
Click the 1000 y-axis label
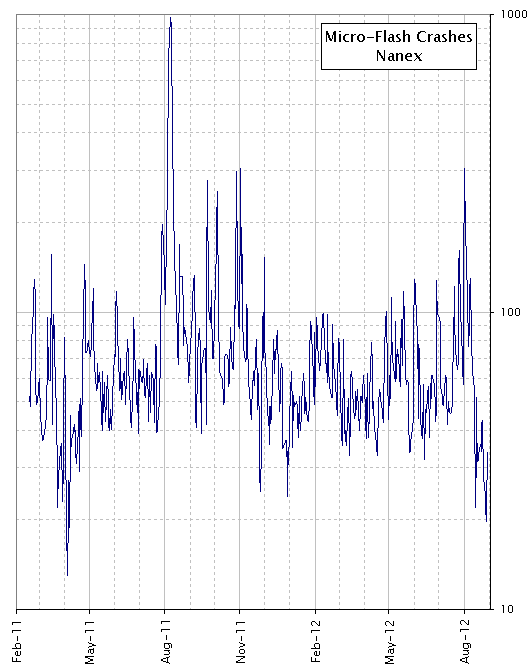[x=514, y=15]
